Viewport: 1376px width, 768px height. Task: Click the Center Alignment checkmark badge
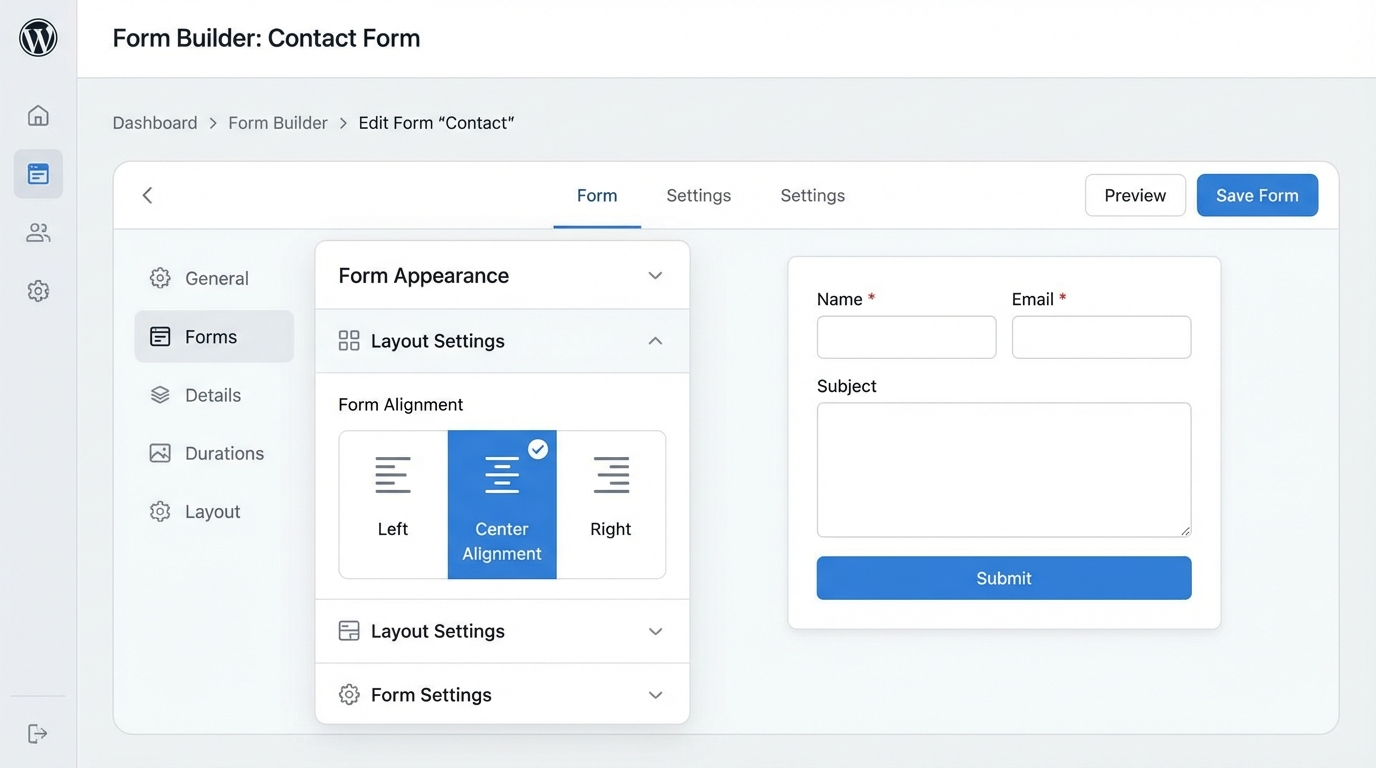coord(538,449)
